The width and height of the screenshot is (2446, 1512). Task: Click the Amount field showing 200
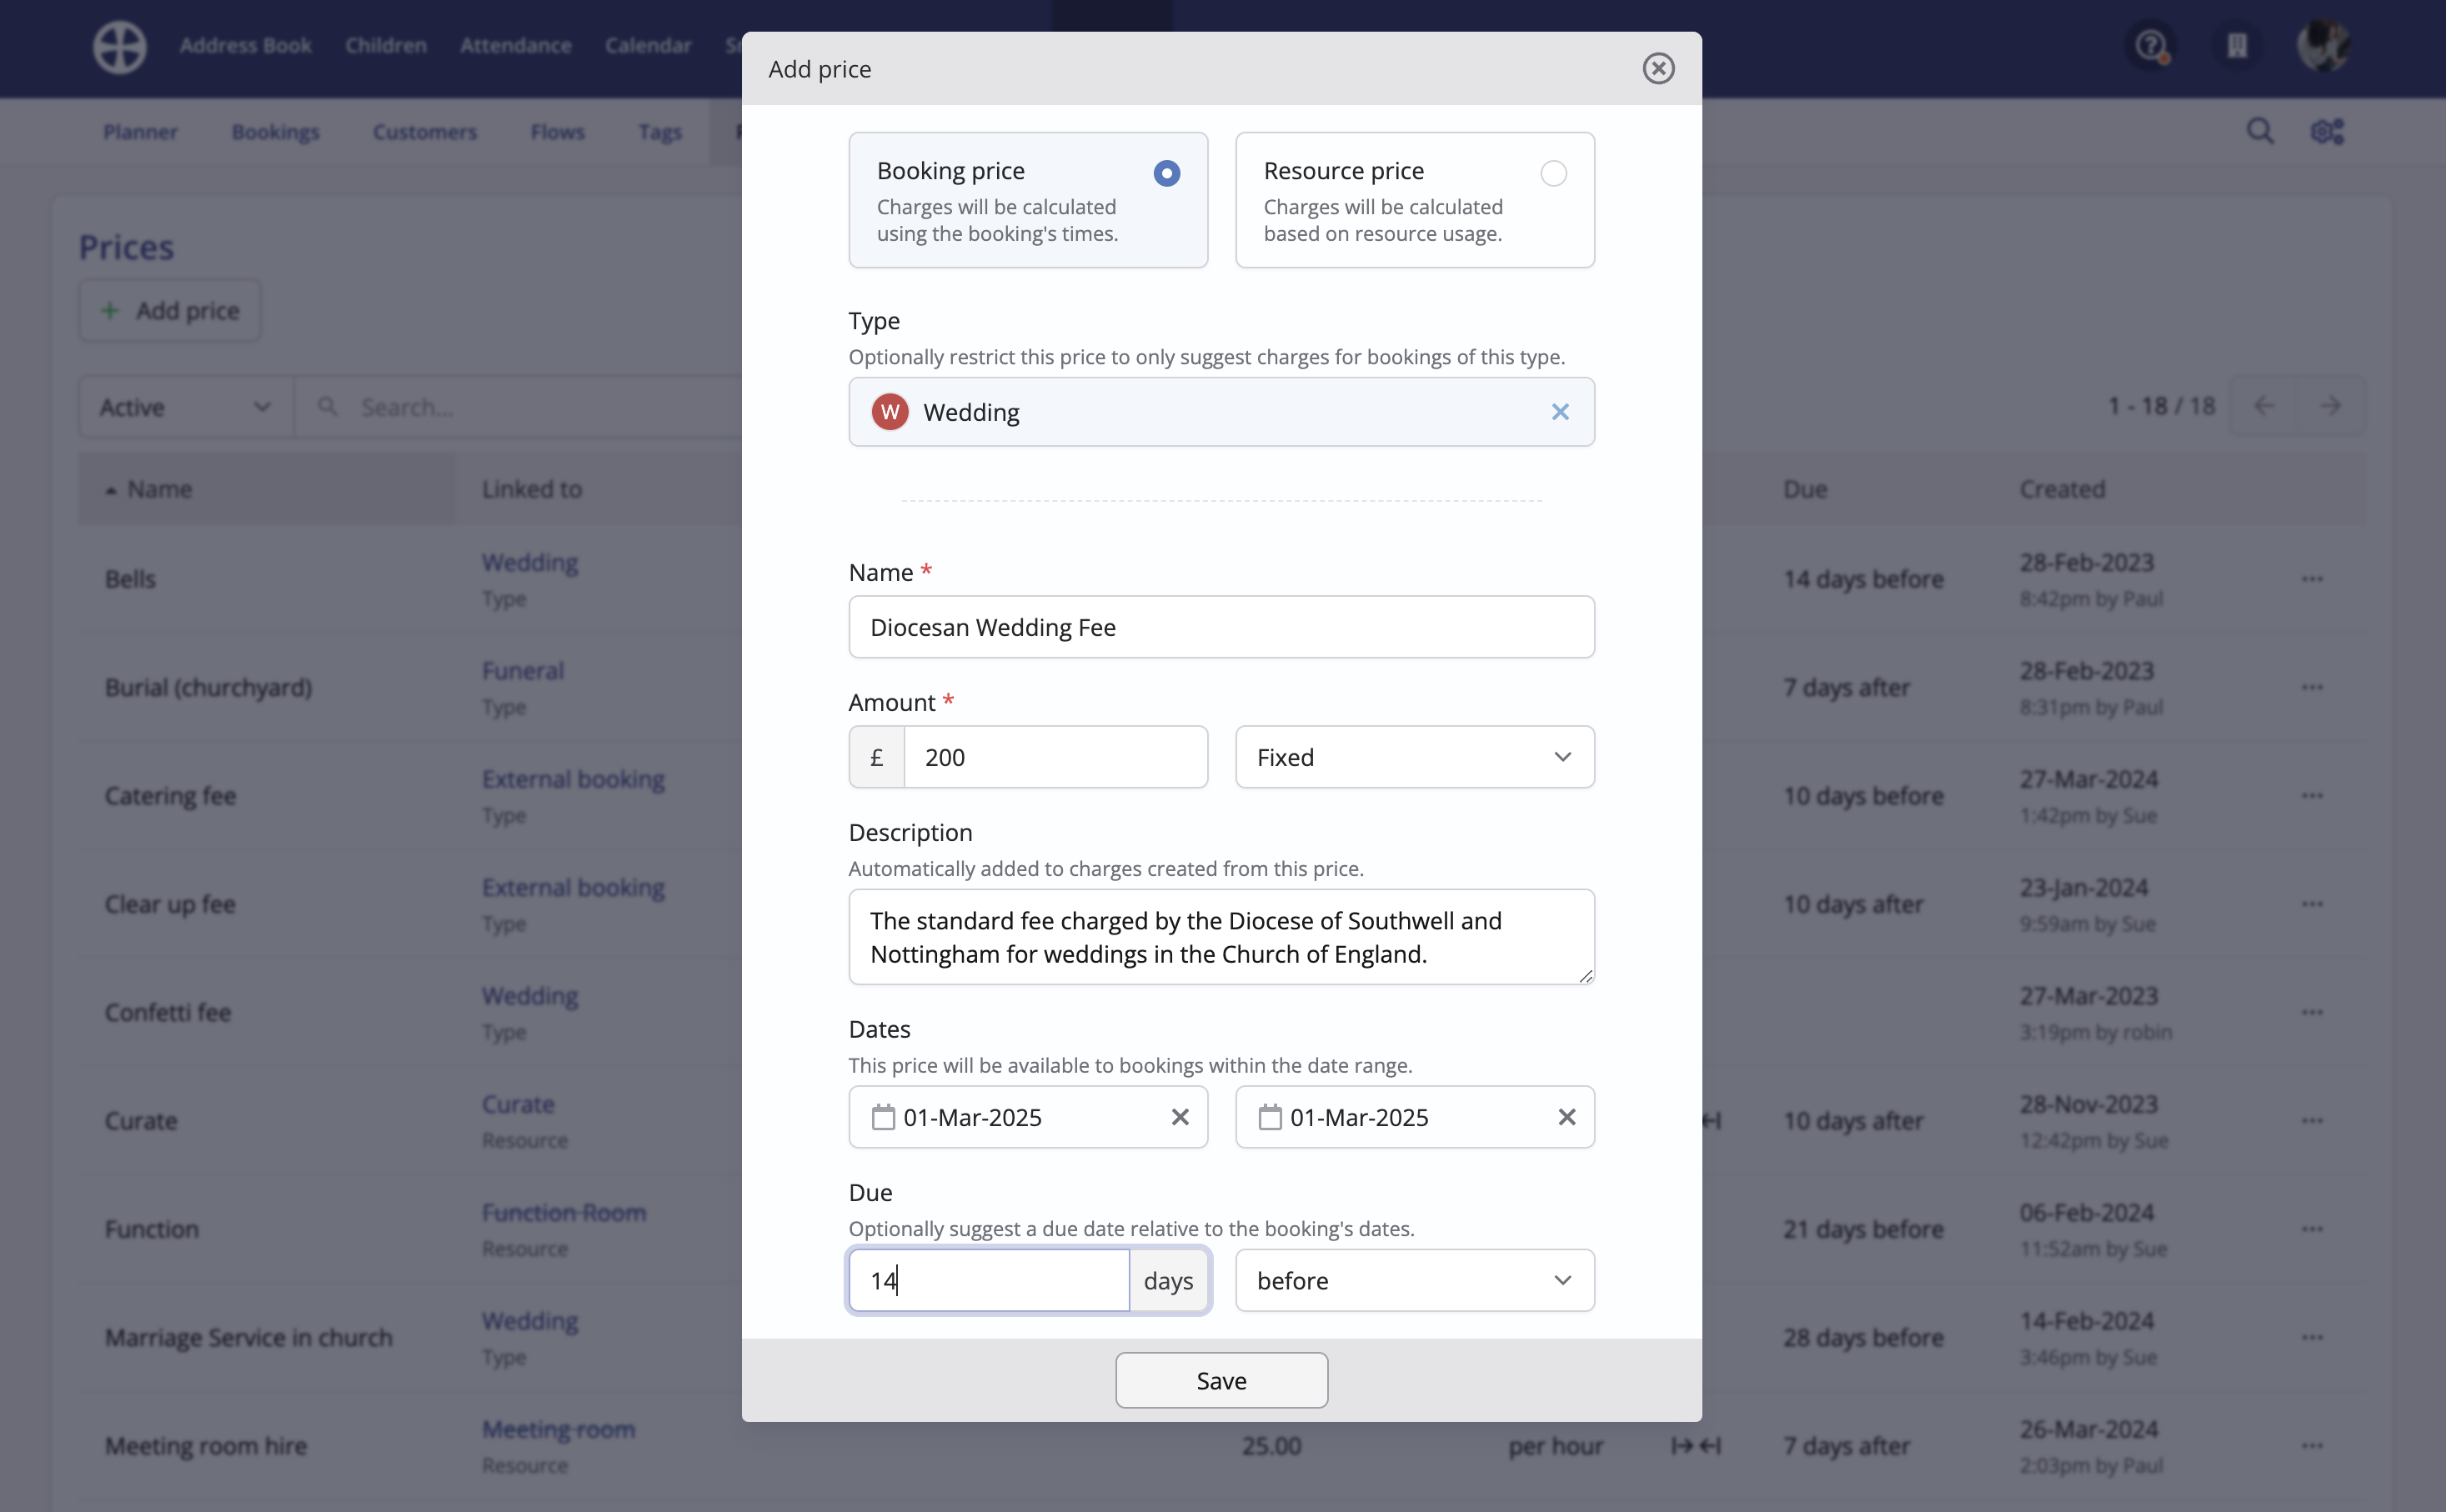coord(1056,757)
